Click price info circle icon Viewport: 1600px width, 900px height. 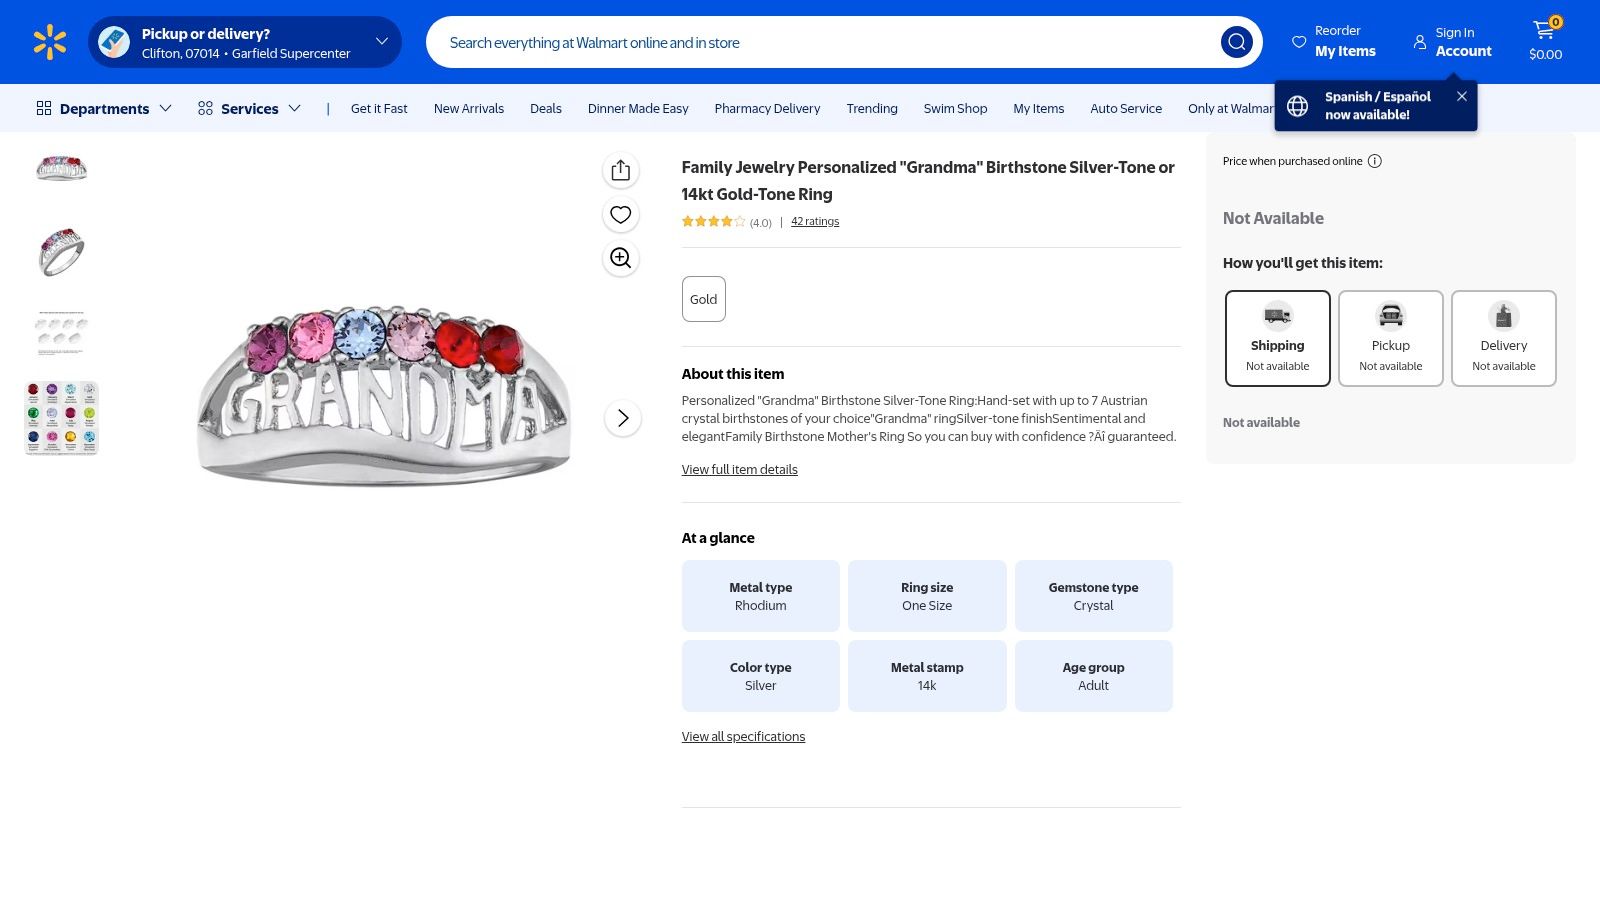pos(1375,161)
